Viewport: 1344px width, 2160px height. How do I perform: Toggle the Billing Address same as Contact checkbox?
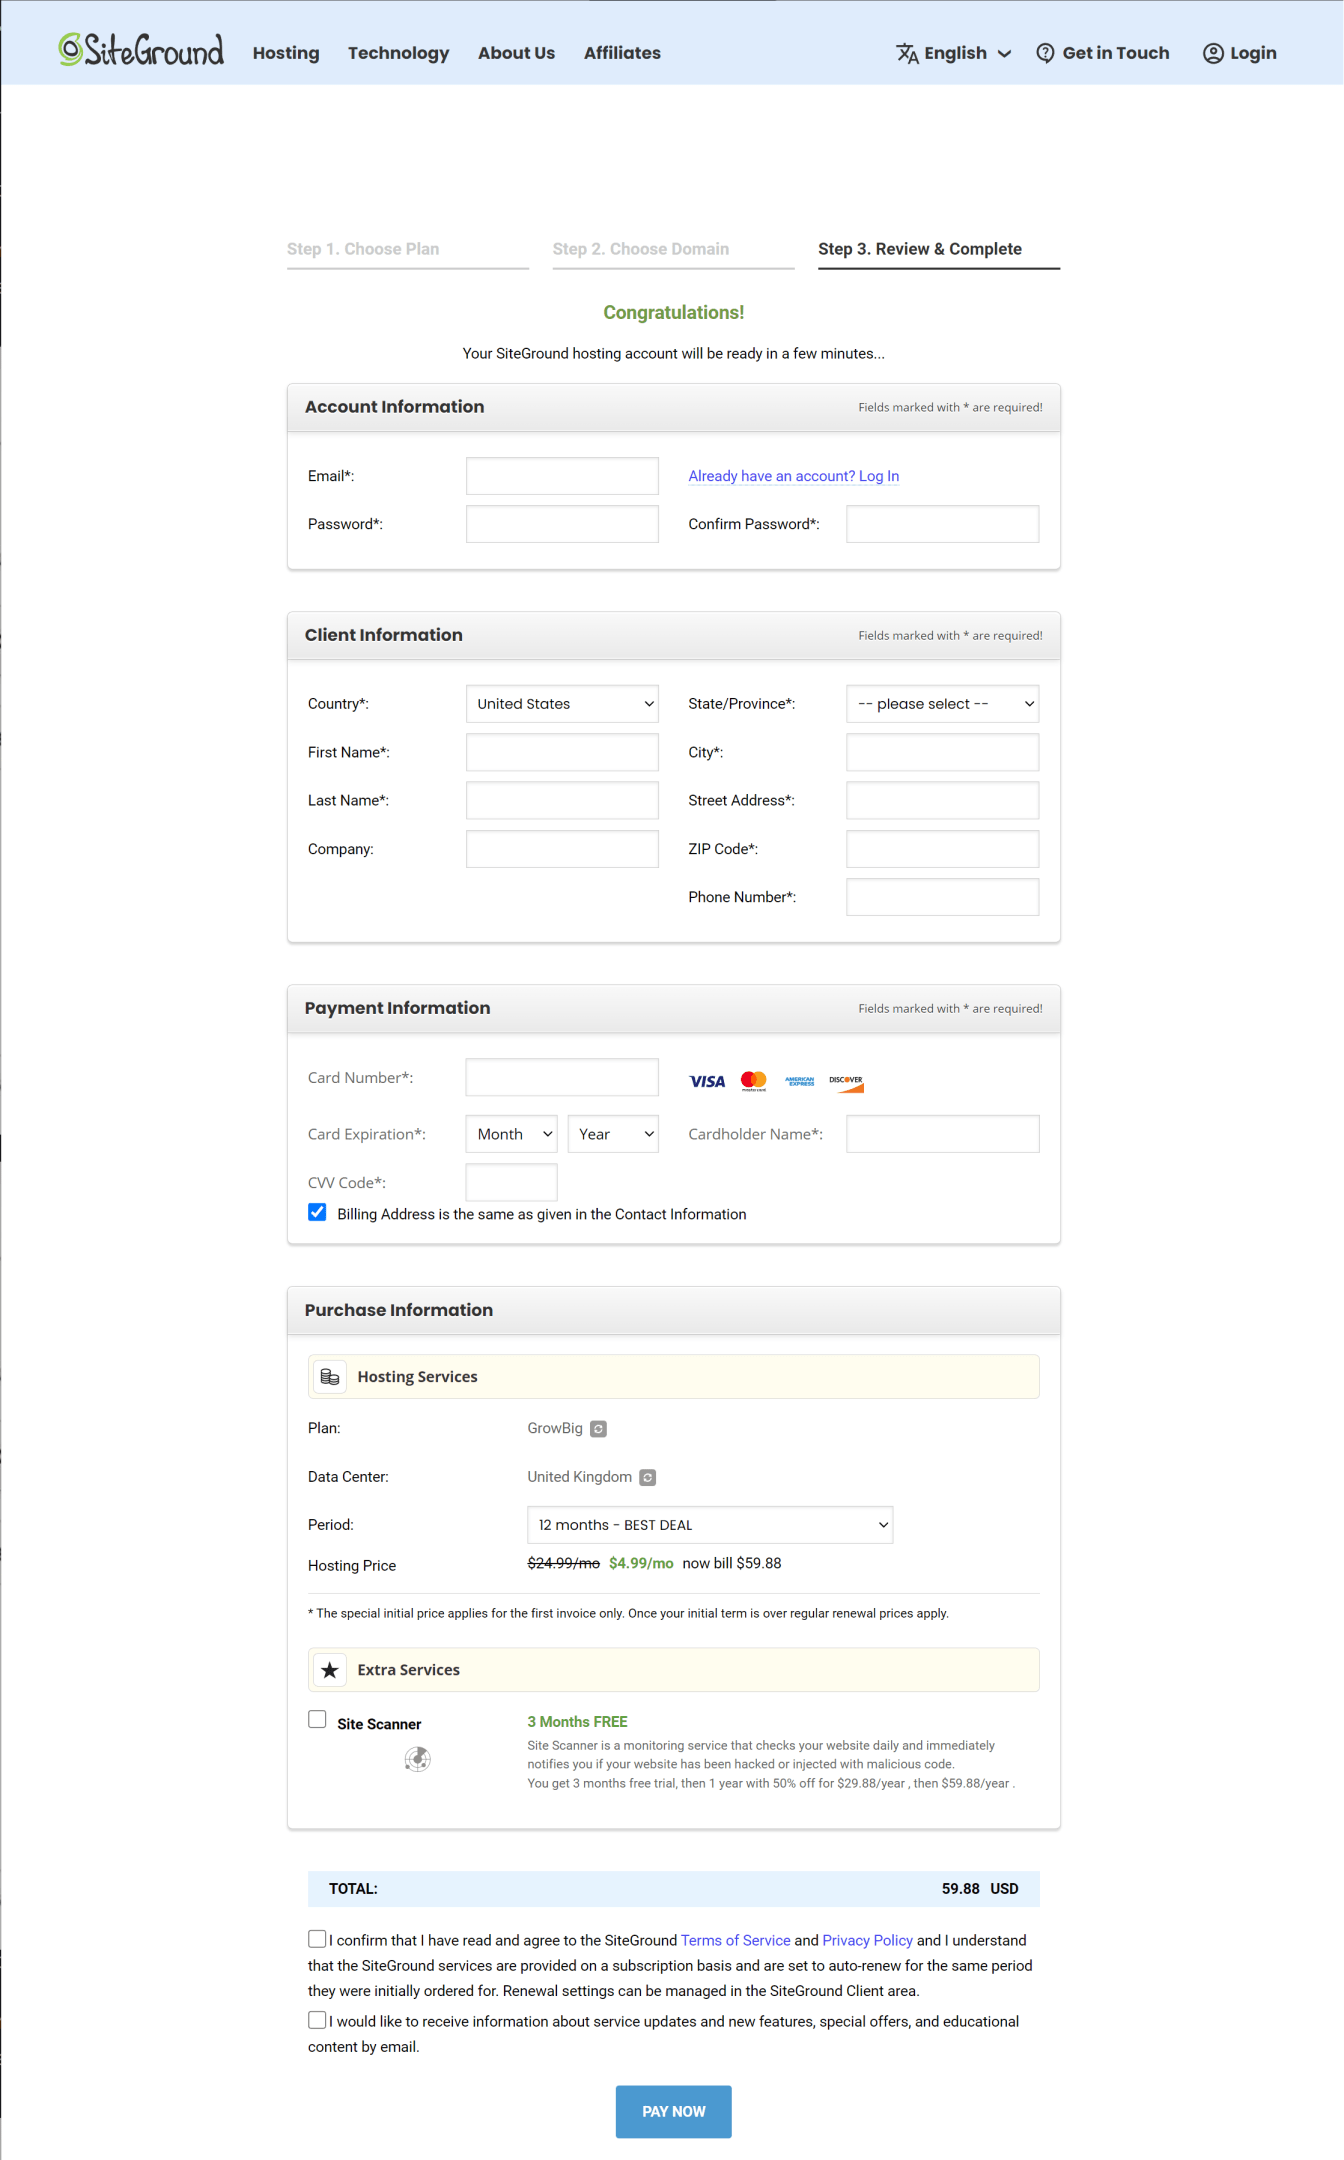tap(317, 1212)
